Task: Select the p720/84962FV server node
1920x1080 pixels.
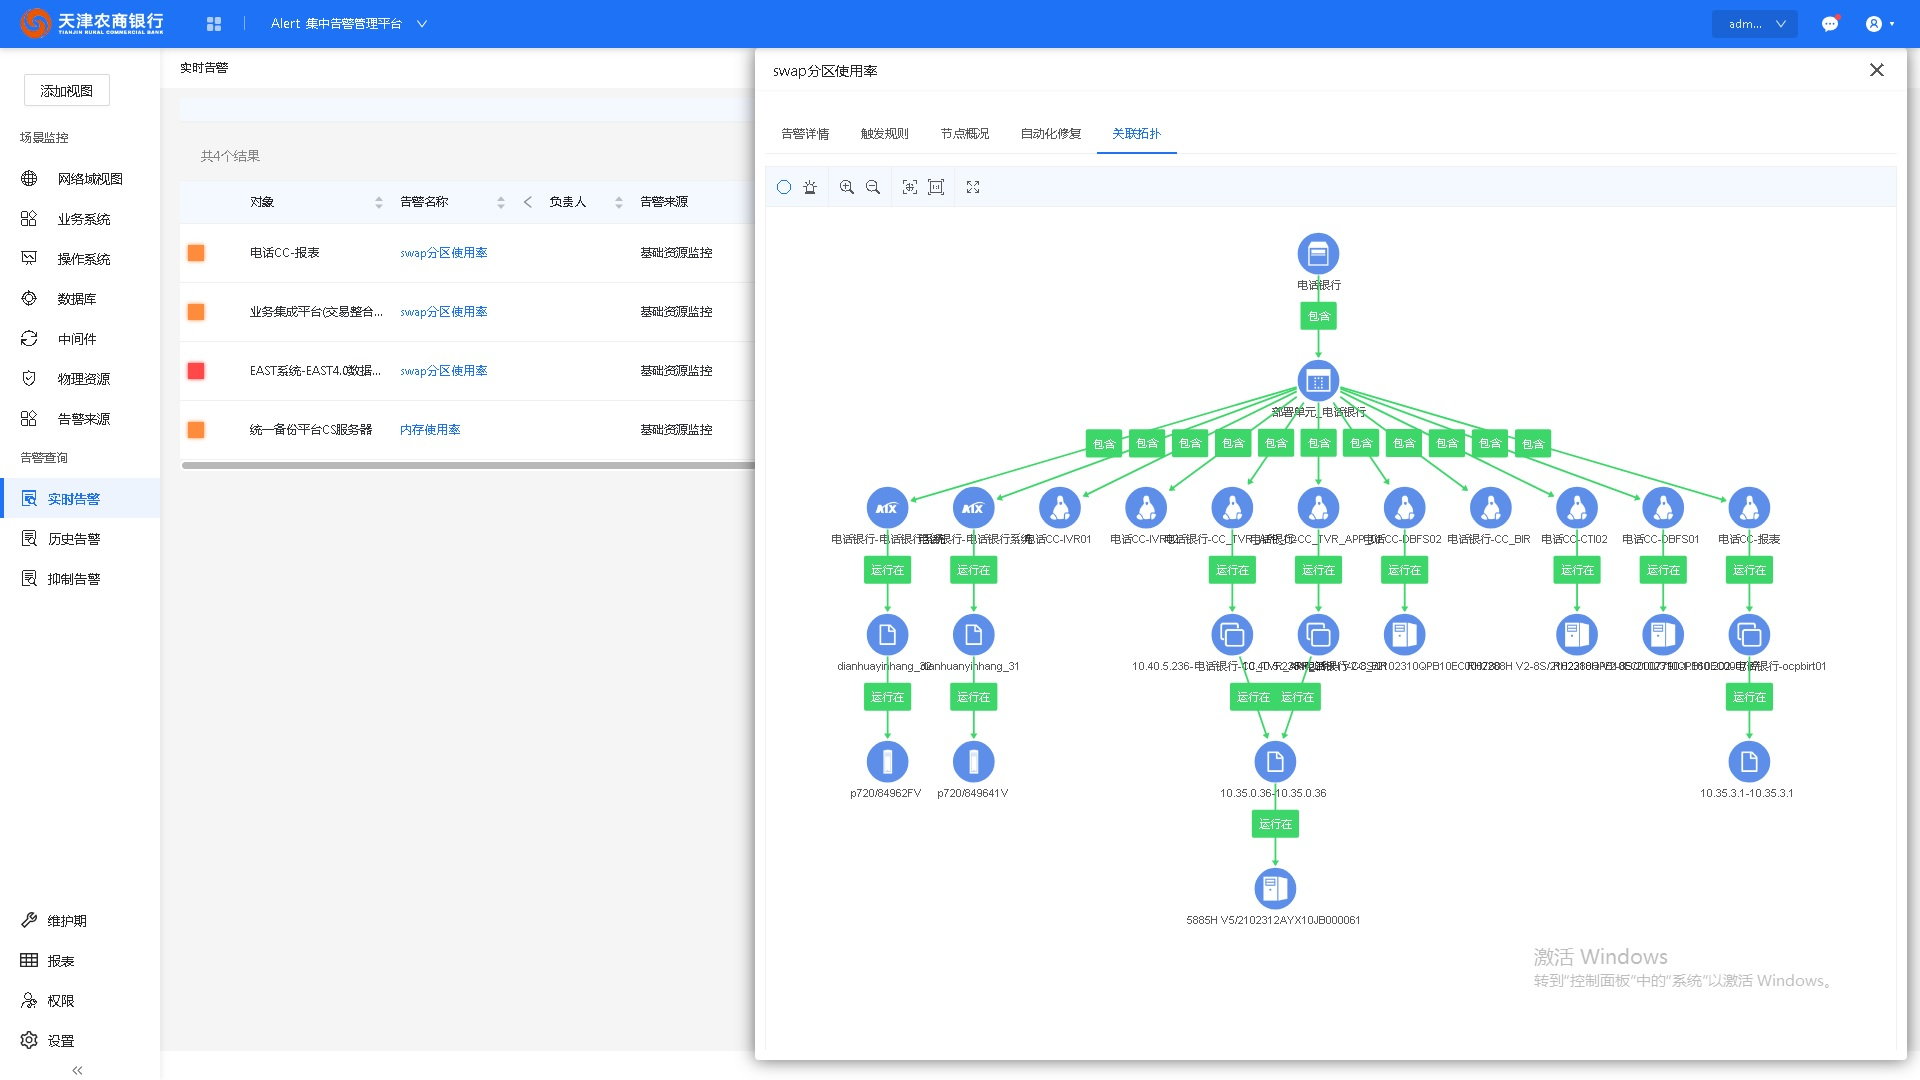Action: pyautogui.click(x=887, y=762)
